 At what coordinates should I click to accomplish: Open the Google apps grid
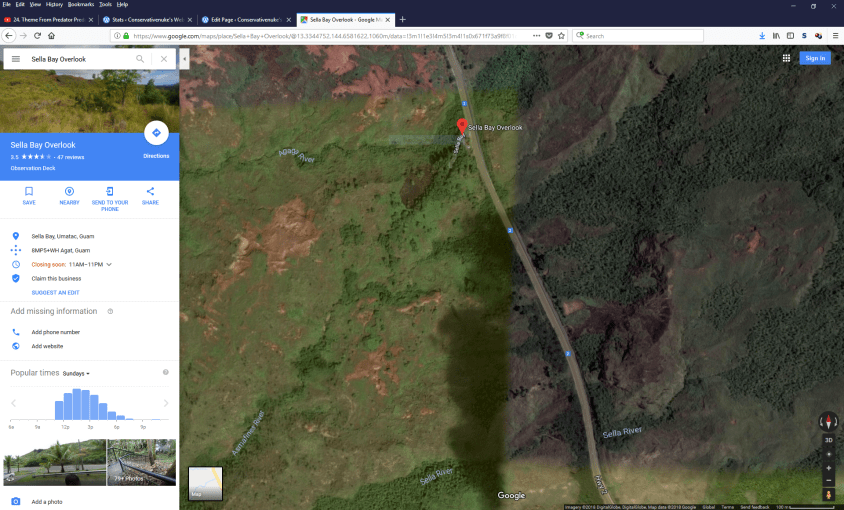(x=787, y=58)
